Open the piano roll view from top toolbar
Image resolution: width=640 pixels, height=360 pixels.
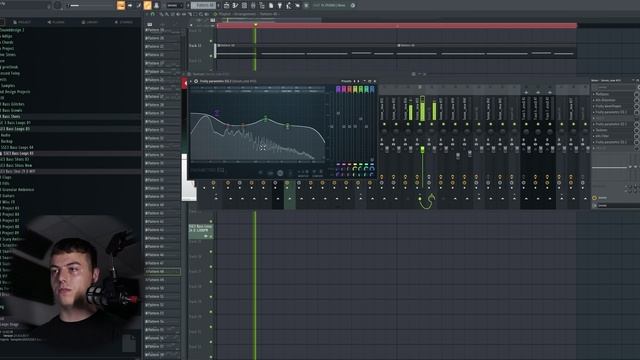pos(236,5)
